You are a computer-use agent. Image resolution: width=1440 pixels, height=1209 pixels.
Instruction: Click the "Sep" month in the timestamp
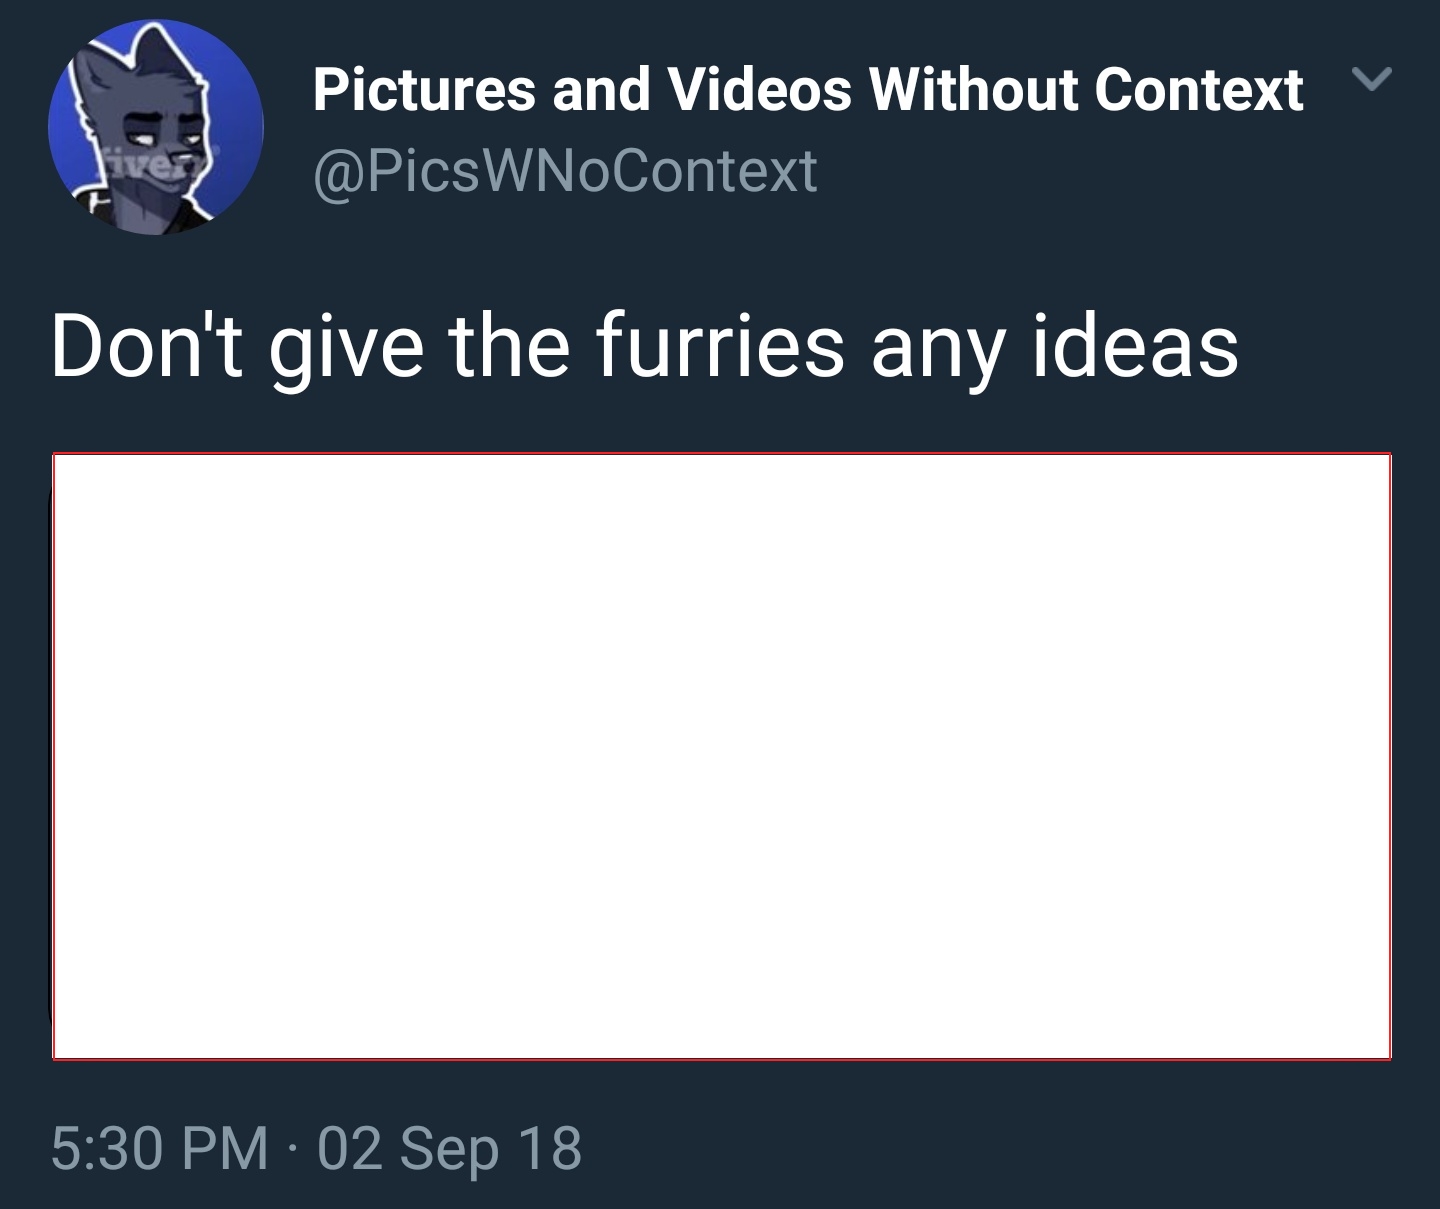coord(449,1149)
